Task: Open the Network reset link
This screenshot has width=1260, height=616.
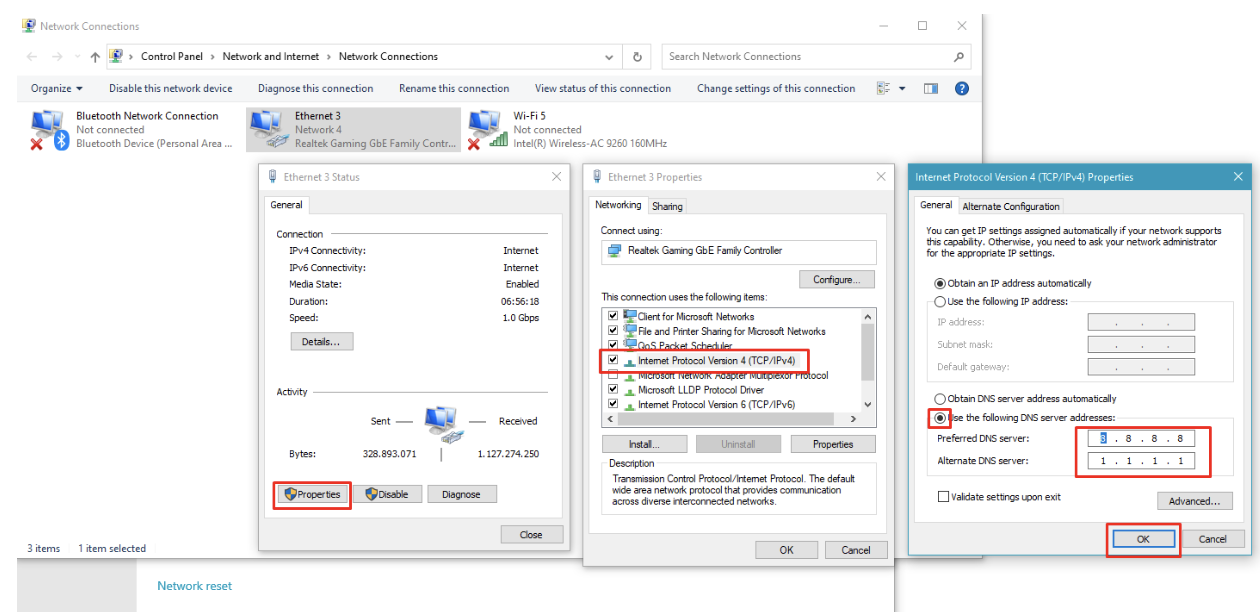Action: pyautogui.click(x=194, y=586)
